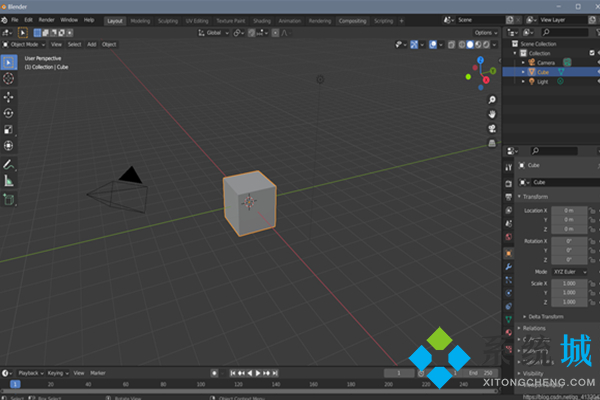Screen dimensions: 600x400
Task: Select the 3D Cursor tool
Action: (8, 78)
